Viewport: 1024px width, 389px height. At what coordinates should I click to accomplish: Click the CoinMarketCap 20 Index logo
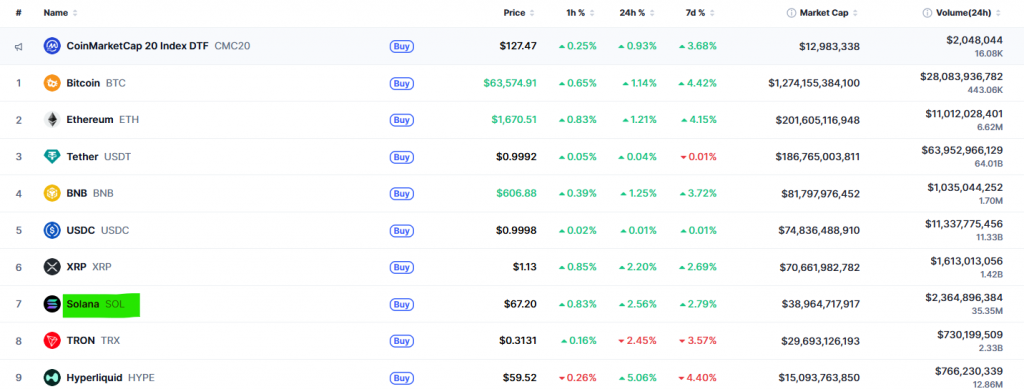52,46
